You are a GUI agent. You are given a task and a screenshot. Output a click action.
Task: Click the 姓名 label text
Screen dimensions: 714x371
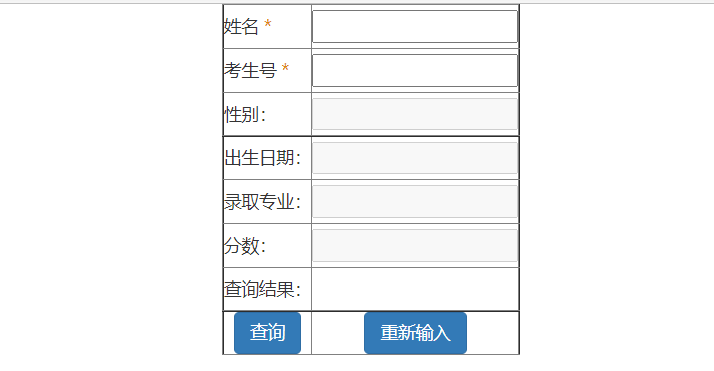click(x=241, y=26)
